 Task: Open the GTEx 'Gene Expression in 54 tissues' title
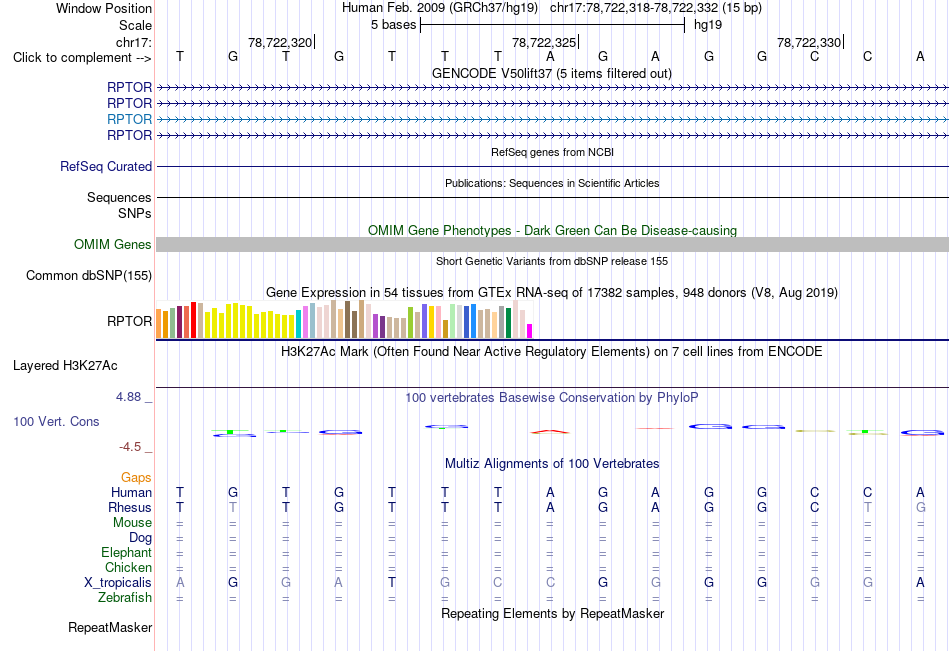pos(552,293)
